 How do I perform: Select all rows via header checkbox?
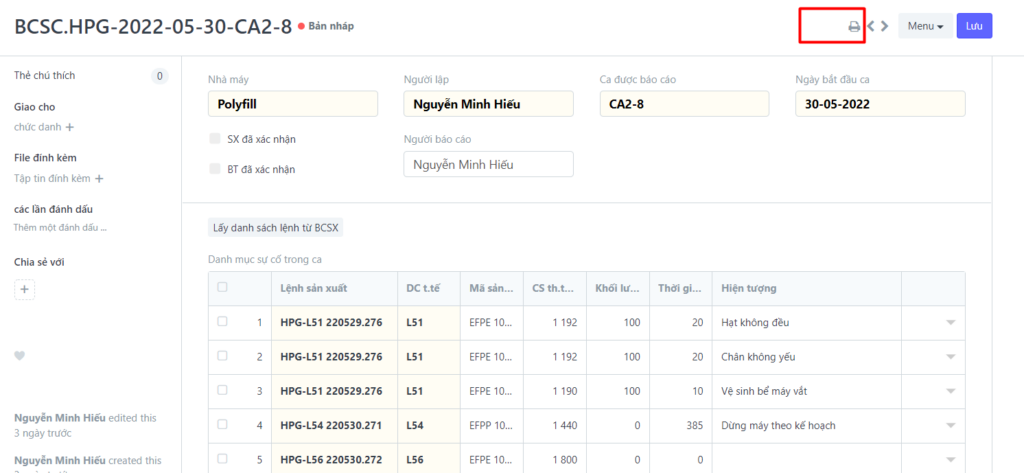tap(222, 287)
